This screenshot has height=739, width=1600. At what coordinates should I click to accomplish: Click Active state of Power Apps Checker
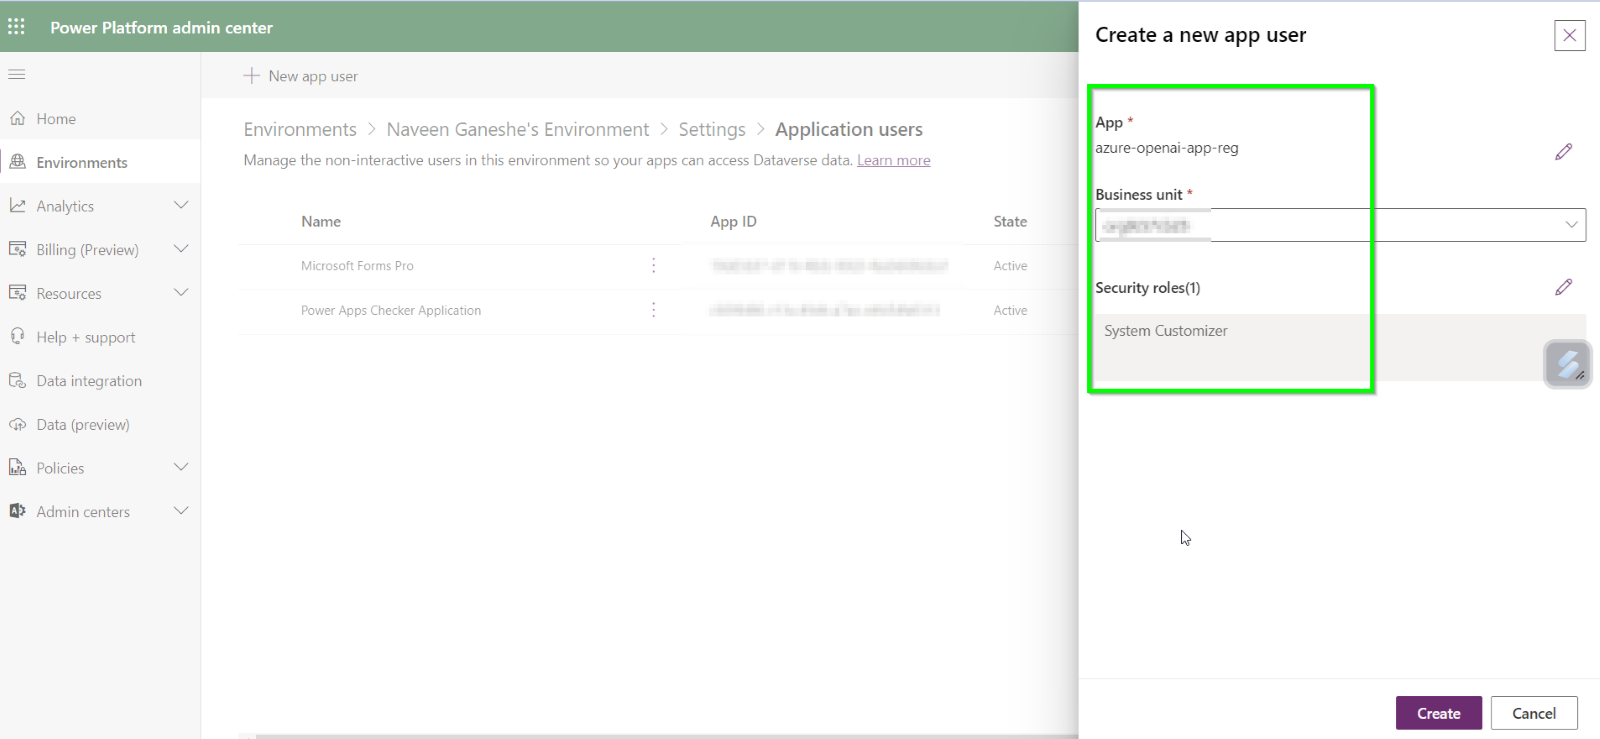[1010, 311]
